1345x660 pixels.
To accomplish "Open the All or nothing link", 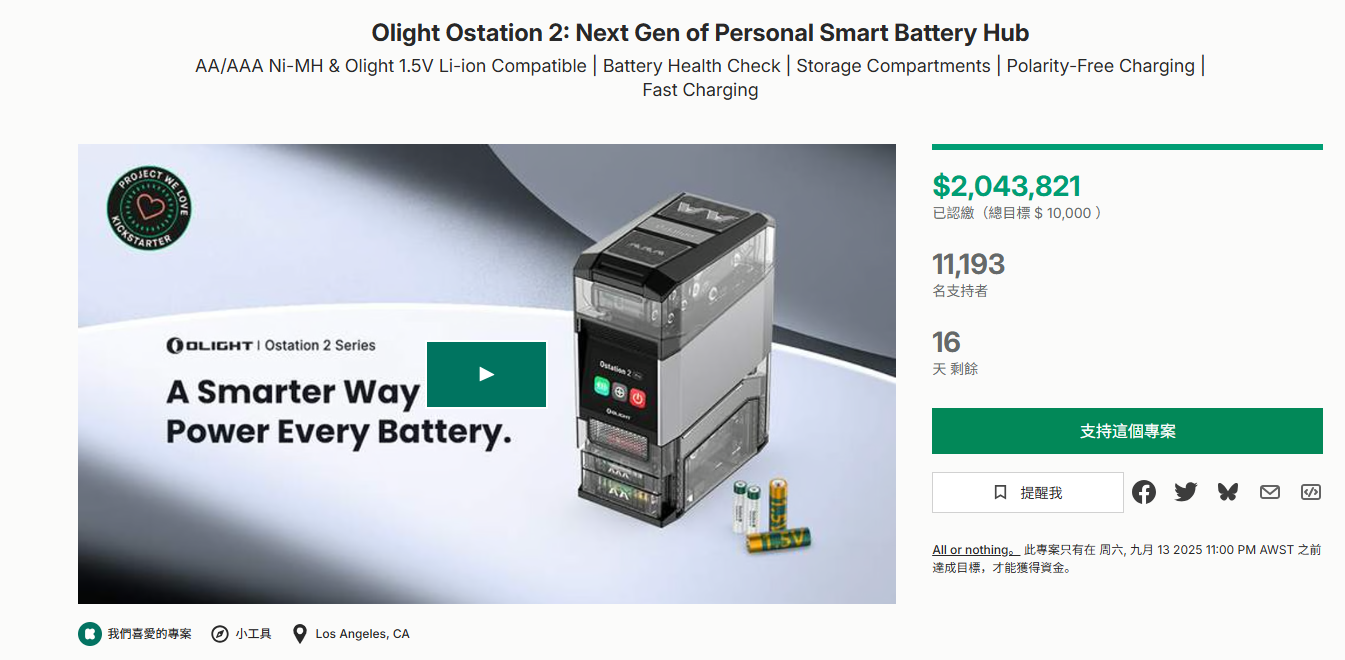I will (973, 550).
